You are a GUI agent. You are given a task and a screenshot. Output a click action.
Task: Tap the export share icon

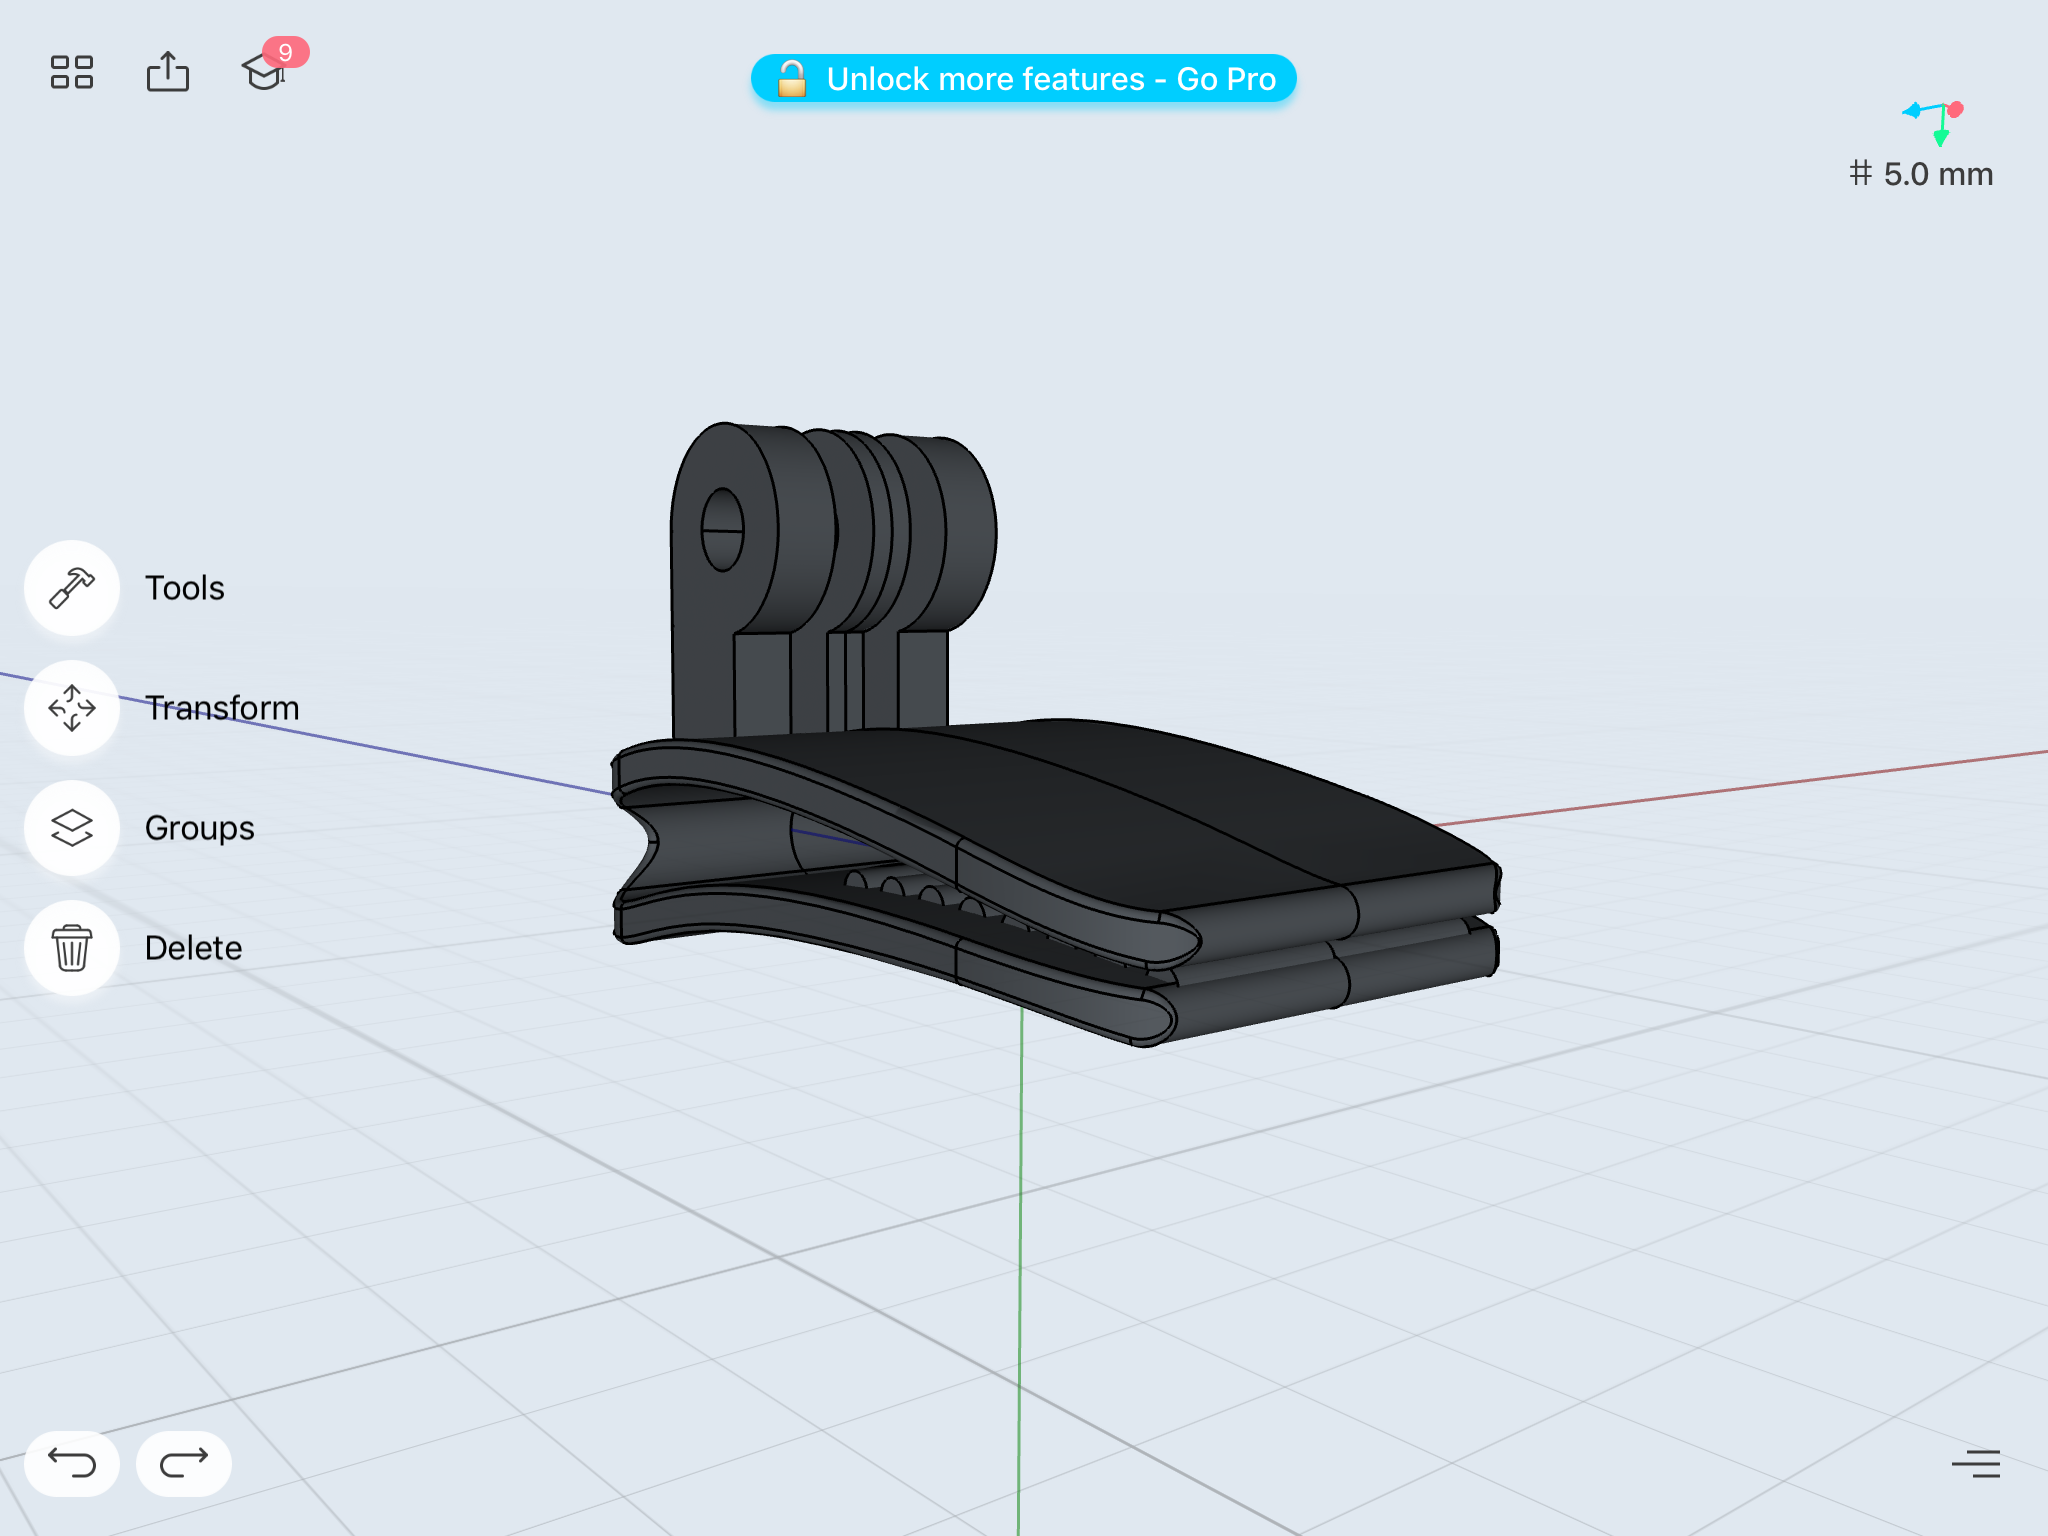[x=167, y=72]
